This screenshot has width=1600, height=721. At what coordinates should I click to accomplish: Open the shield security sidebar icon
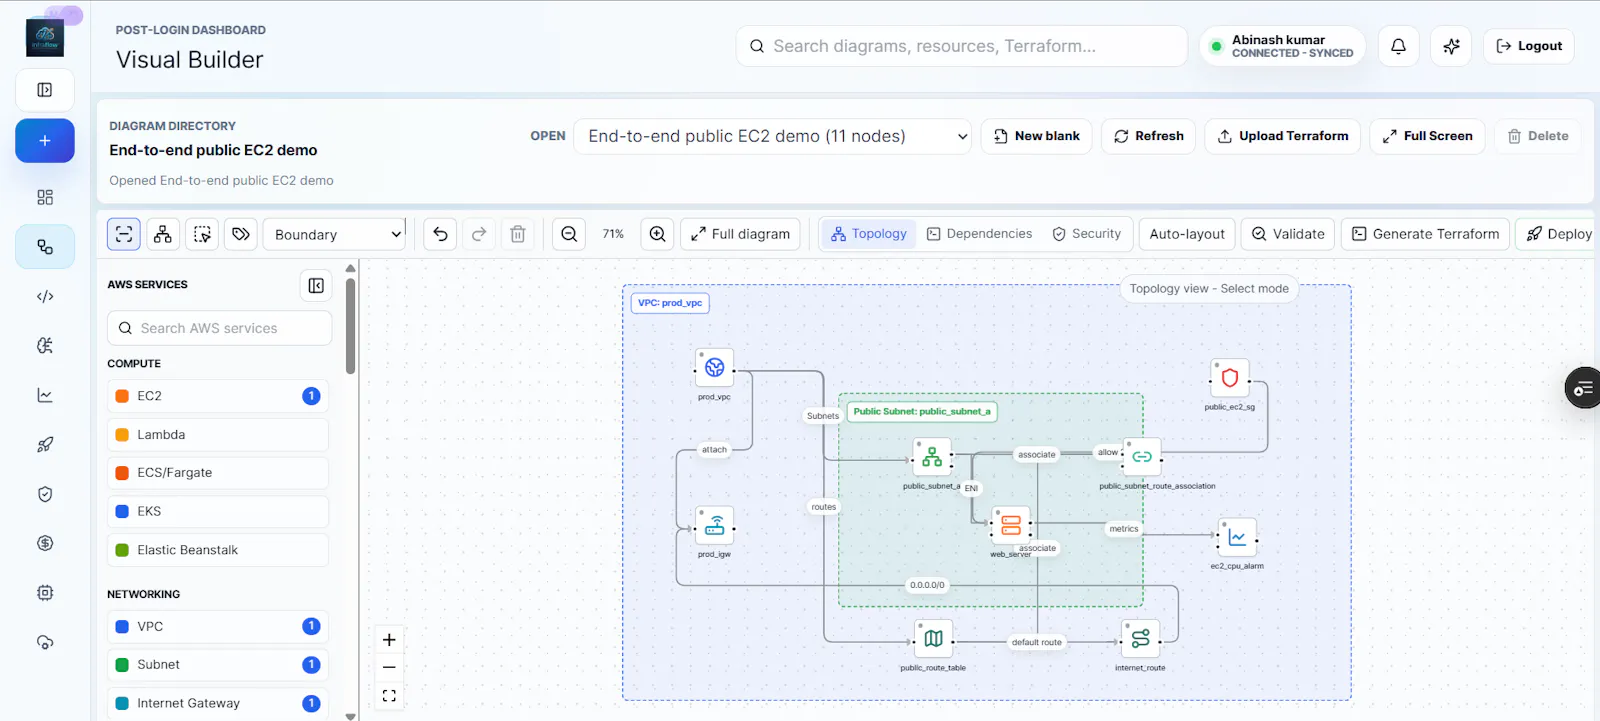pos(45,494)
